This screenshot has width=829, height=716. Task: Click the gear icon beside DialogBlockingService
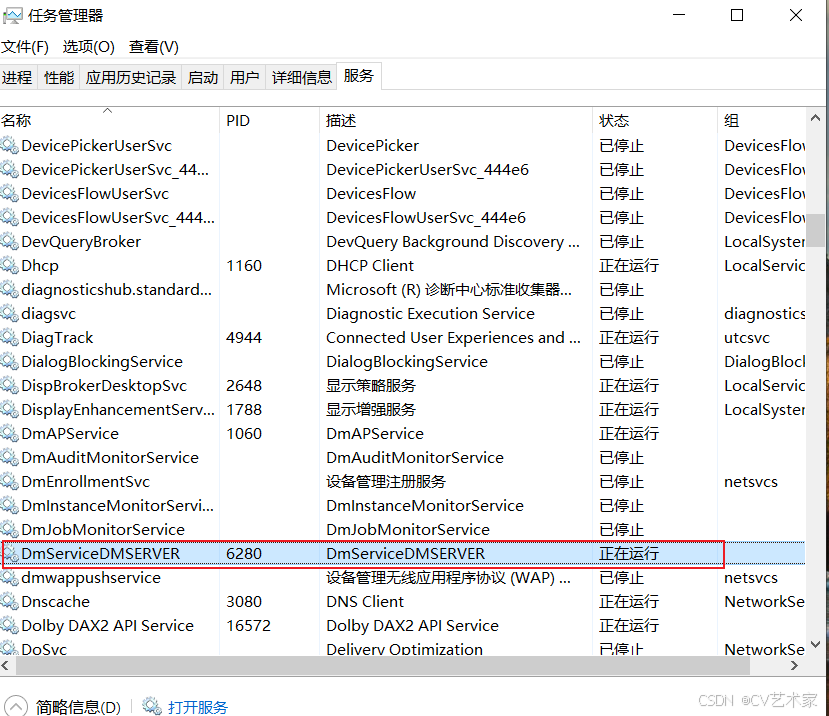[10, 362]
